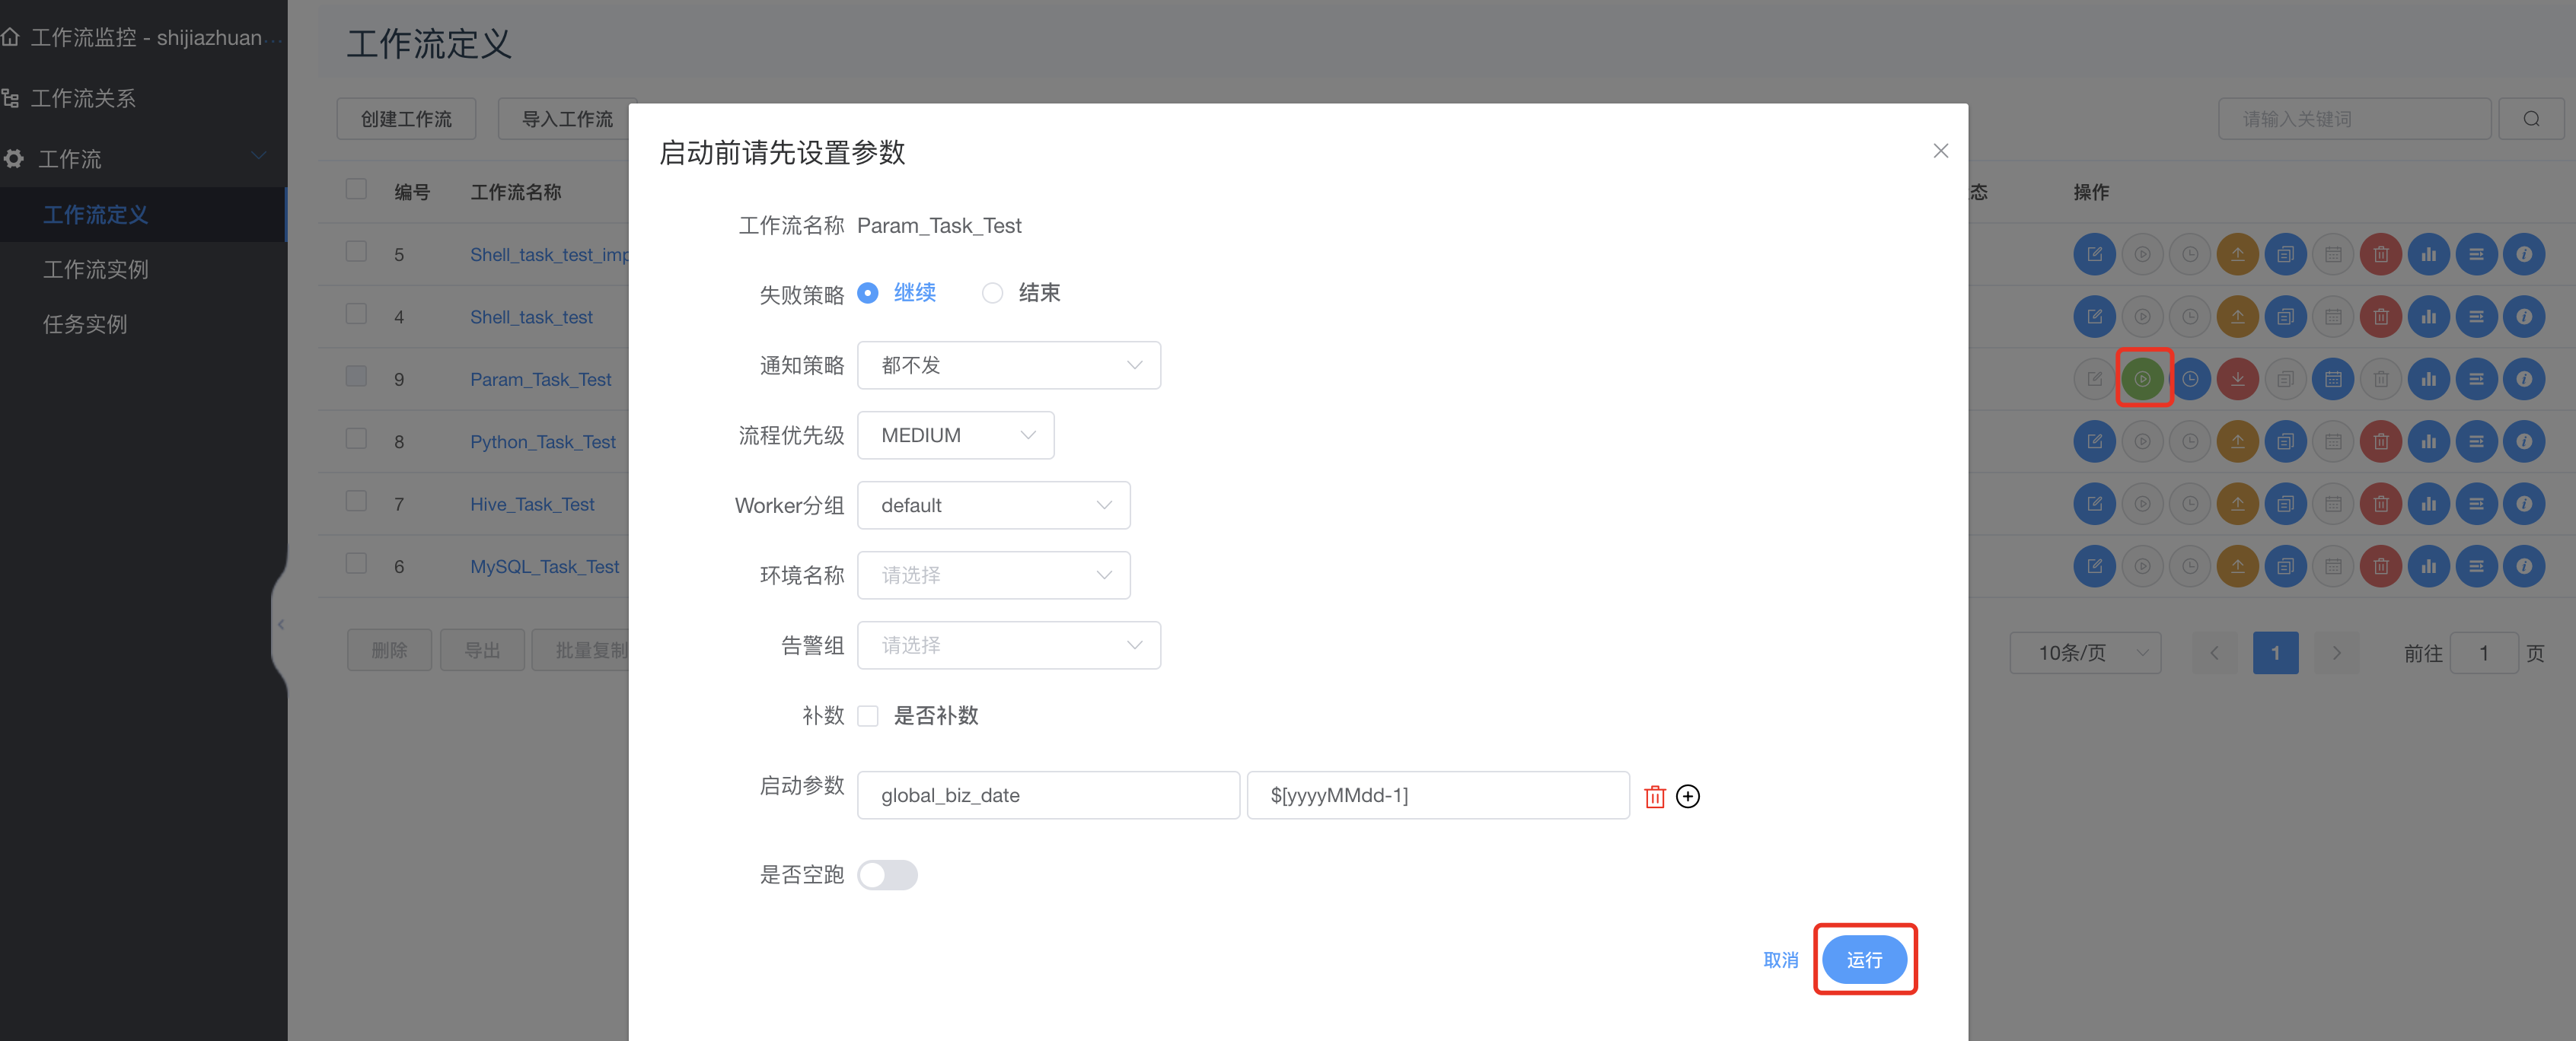The height and width of the screenshot is (1041, 2576).
Task: Click delete trash icon in MySQL_Task_Test row
Action: 2380,566
